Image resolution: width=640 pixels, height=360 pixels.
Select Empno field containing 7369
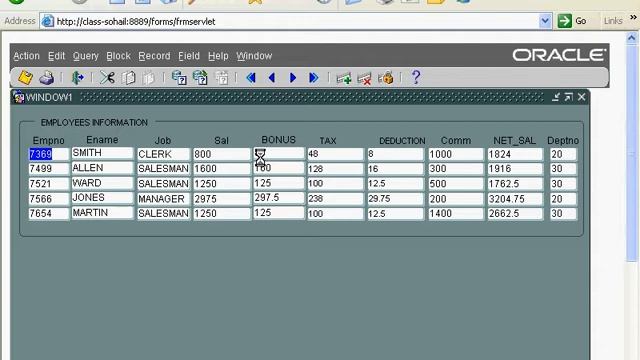[49, 154]
